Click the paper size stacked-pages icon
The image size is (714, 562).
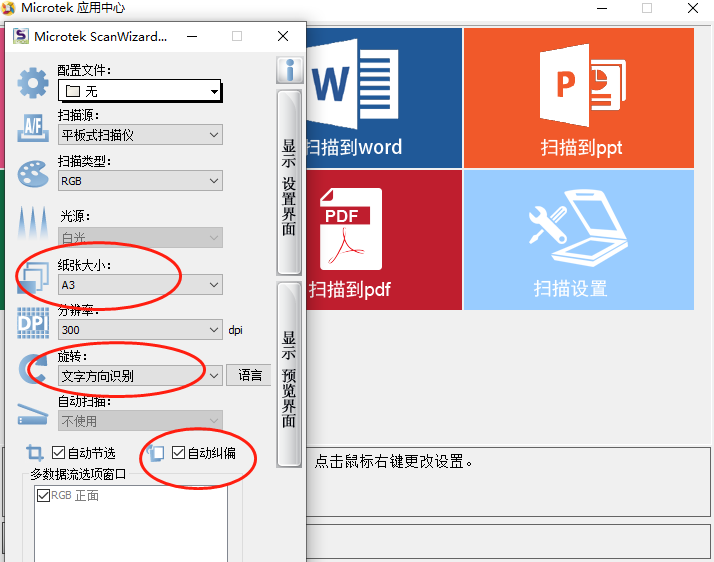(33, 276)
